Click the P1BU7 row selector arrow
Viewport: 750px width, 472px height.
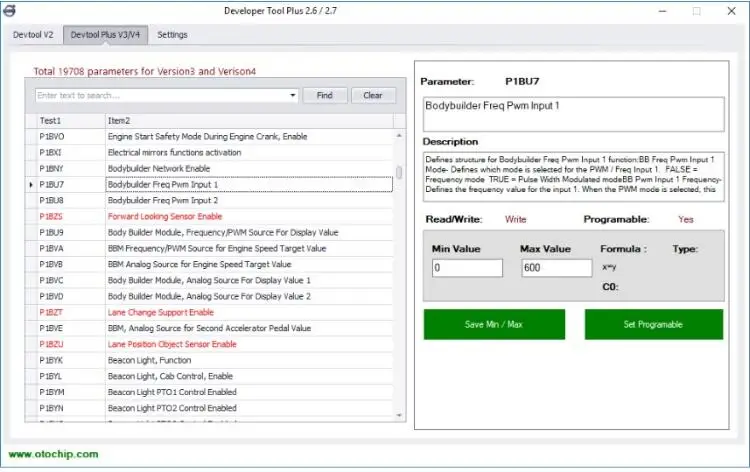click(x=31, y=185)
